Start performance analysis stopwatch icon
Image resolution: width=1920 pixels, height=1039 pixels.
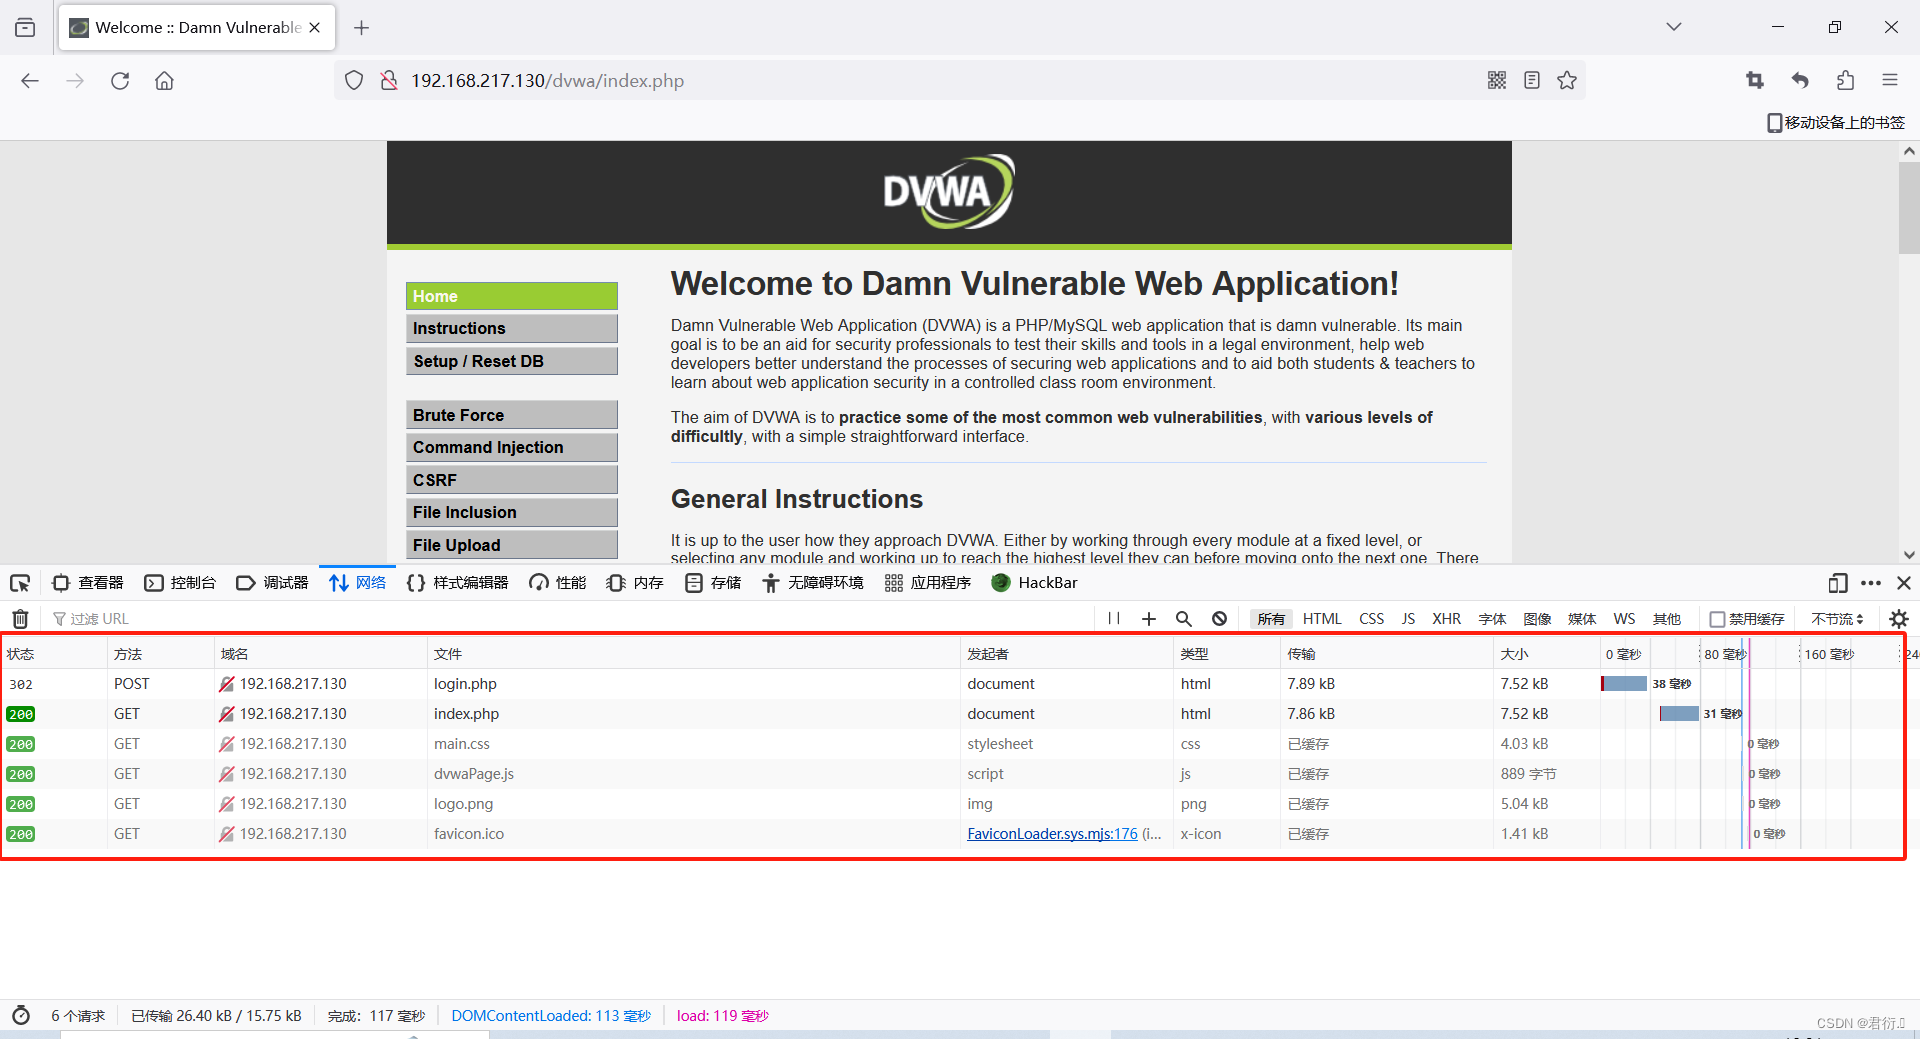click(21, 1015)
